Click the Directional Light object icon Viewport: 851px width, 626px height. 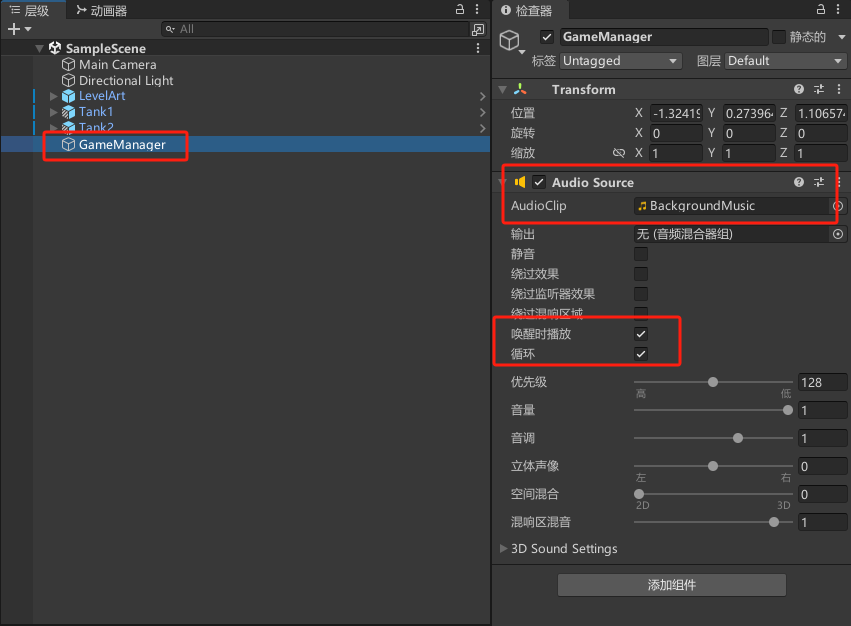tap(68, 80)
